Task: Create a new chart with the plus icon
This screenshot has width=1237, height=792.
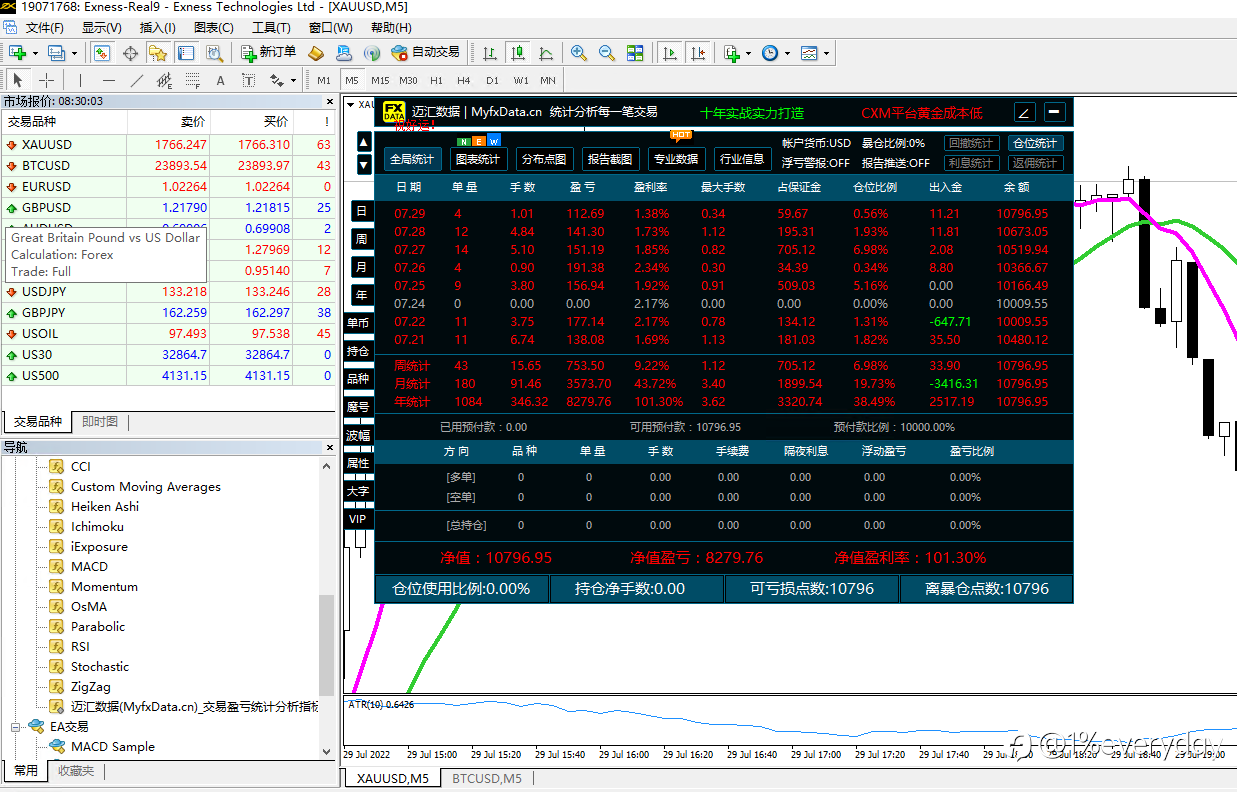Action: [16, 53]
